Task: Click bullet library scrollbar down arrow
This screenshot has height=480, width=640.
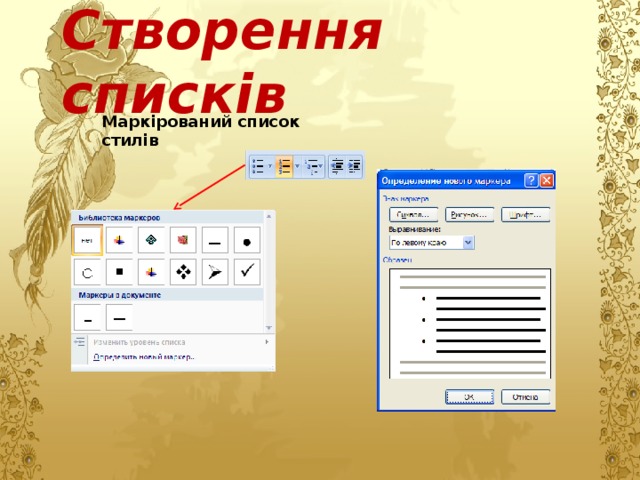Action: click(269, 328)
